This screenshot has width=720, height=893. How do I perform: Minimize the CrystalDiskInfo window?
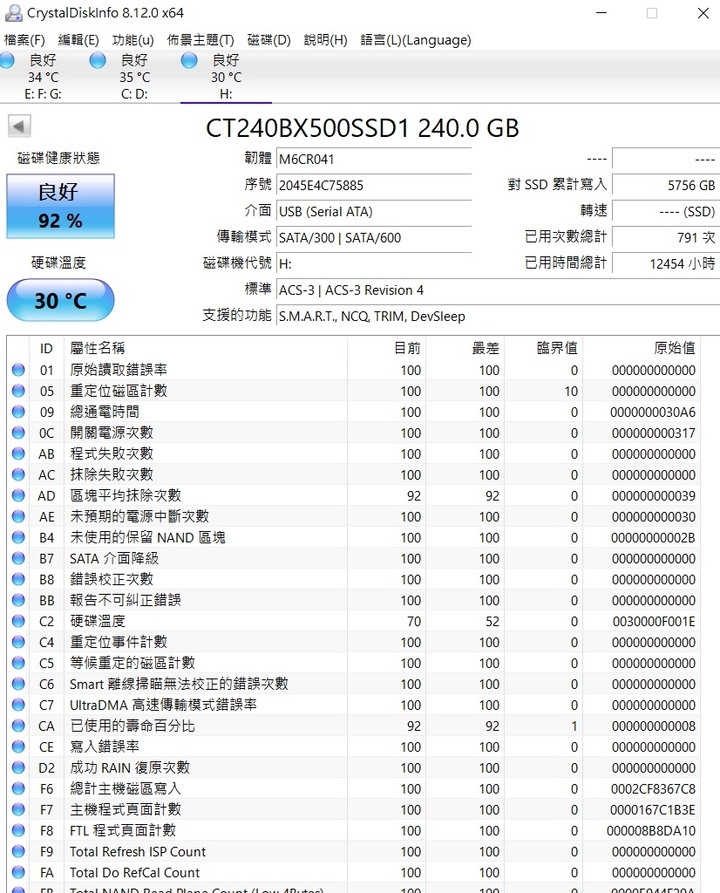coord(602,13)
